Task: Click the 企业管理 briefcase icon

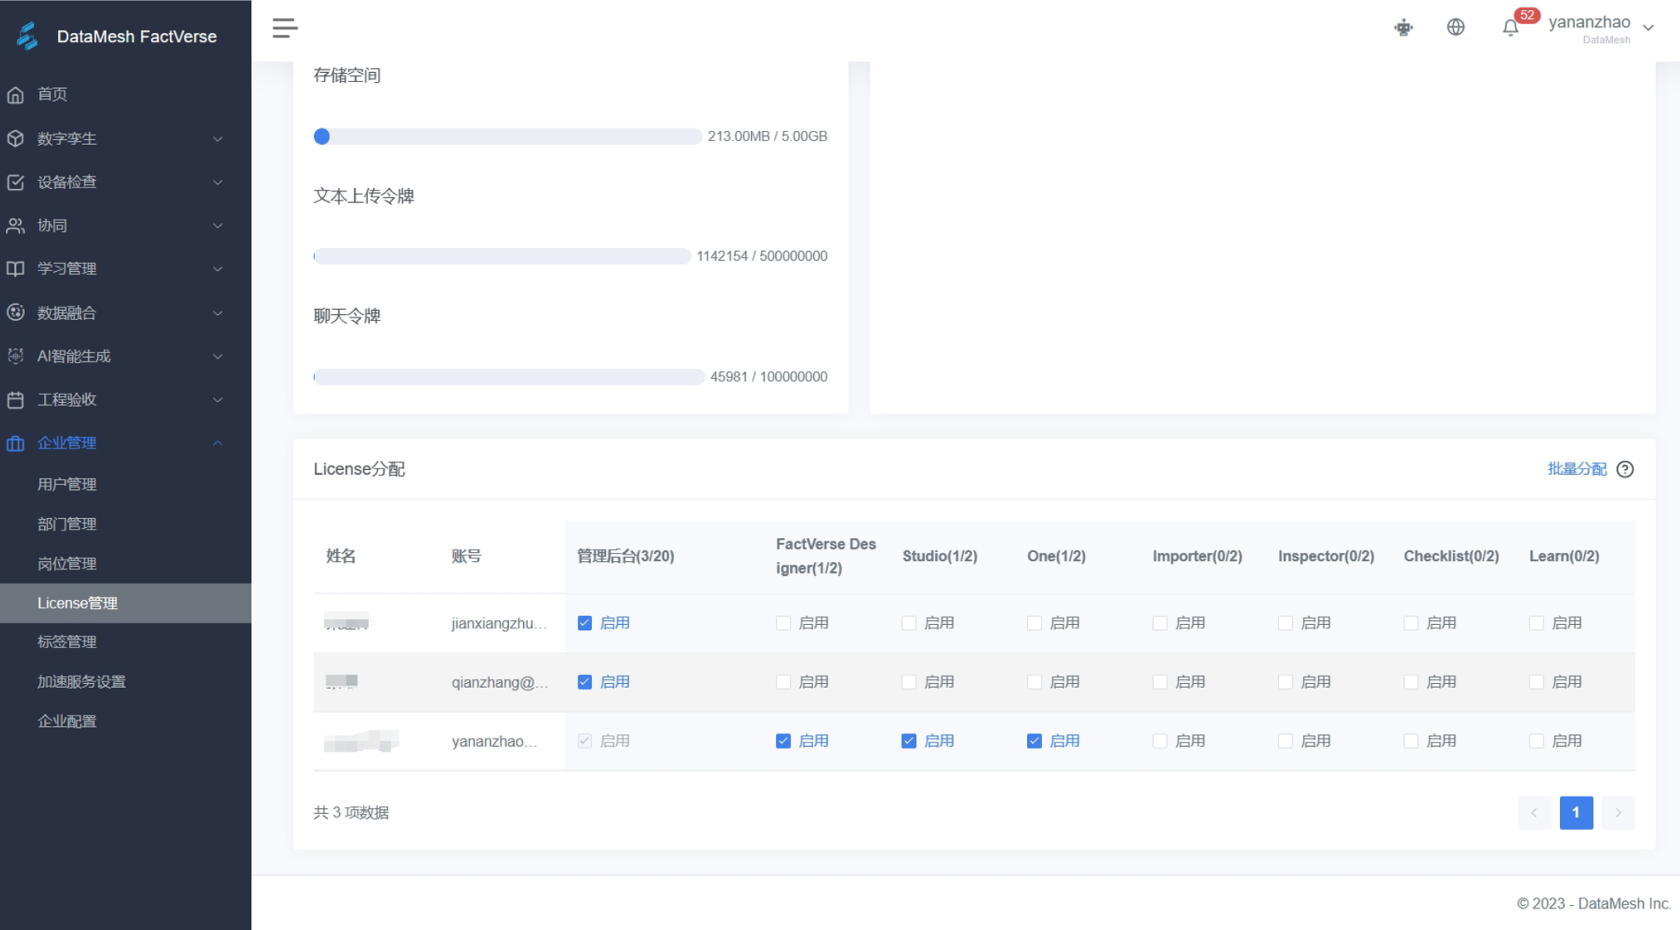Action: 15,443
